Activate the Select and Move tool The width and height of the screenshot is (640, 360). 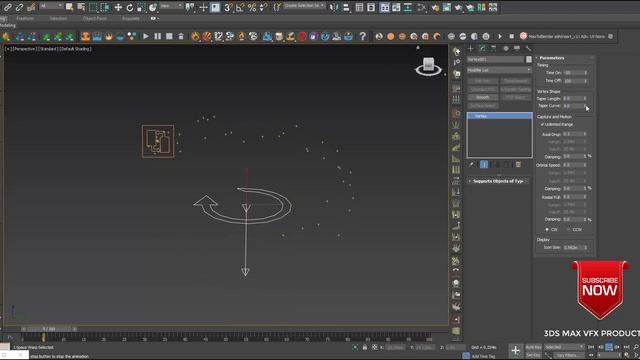(x=118, y=7)
